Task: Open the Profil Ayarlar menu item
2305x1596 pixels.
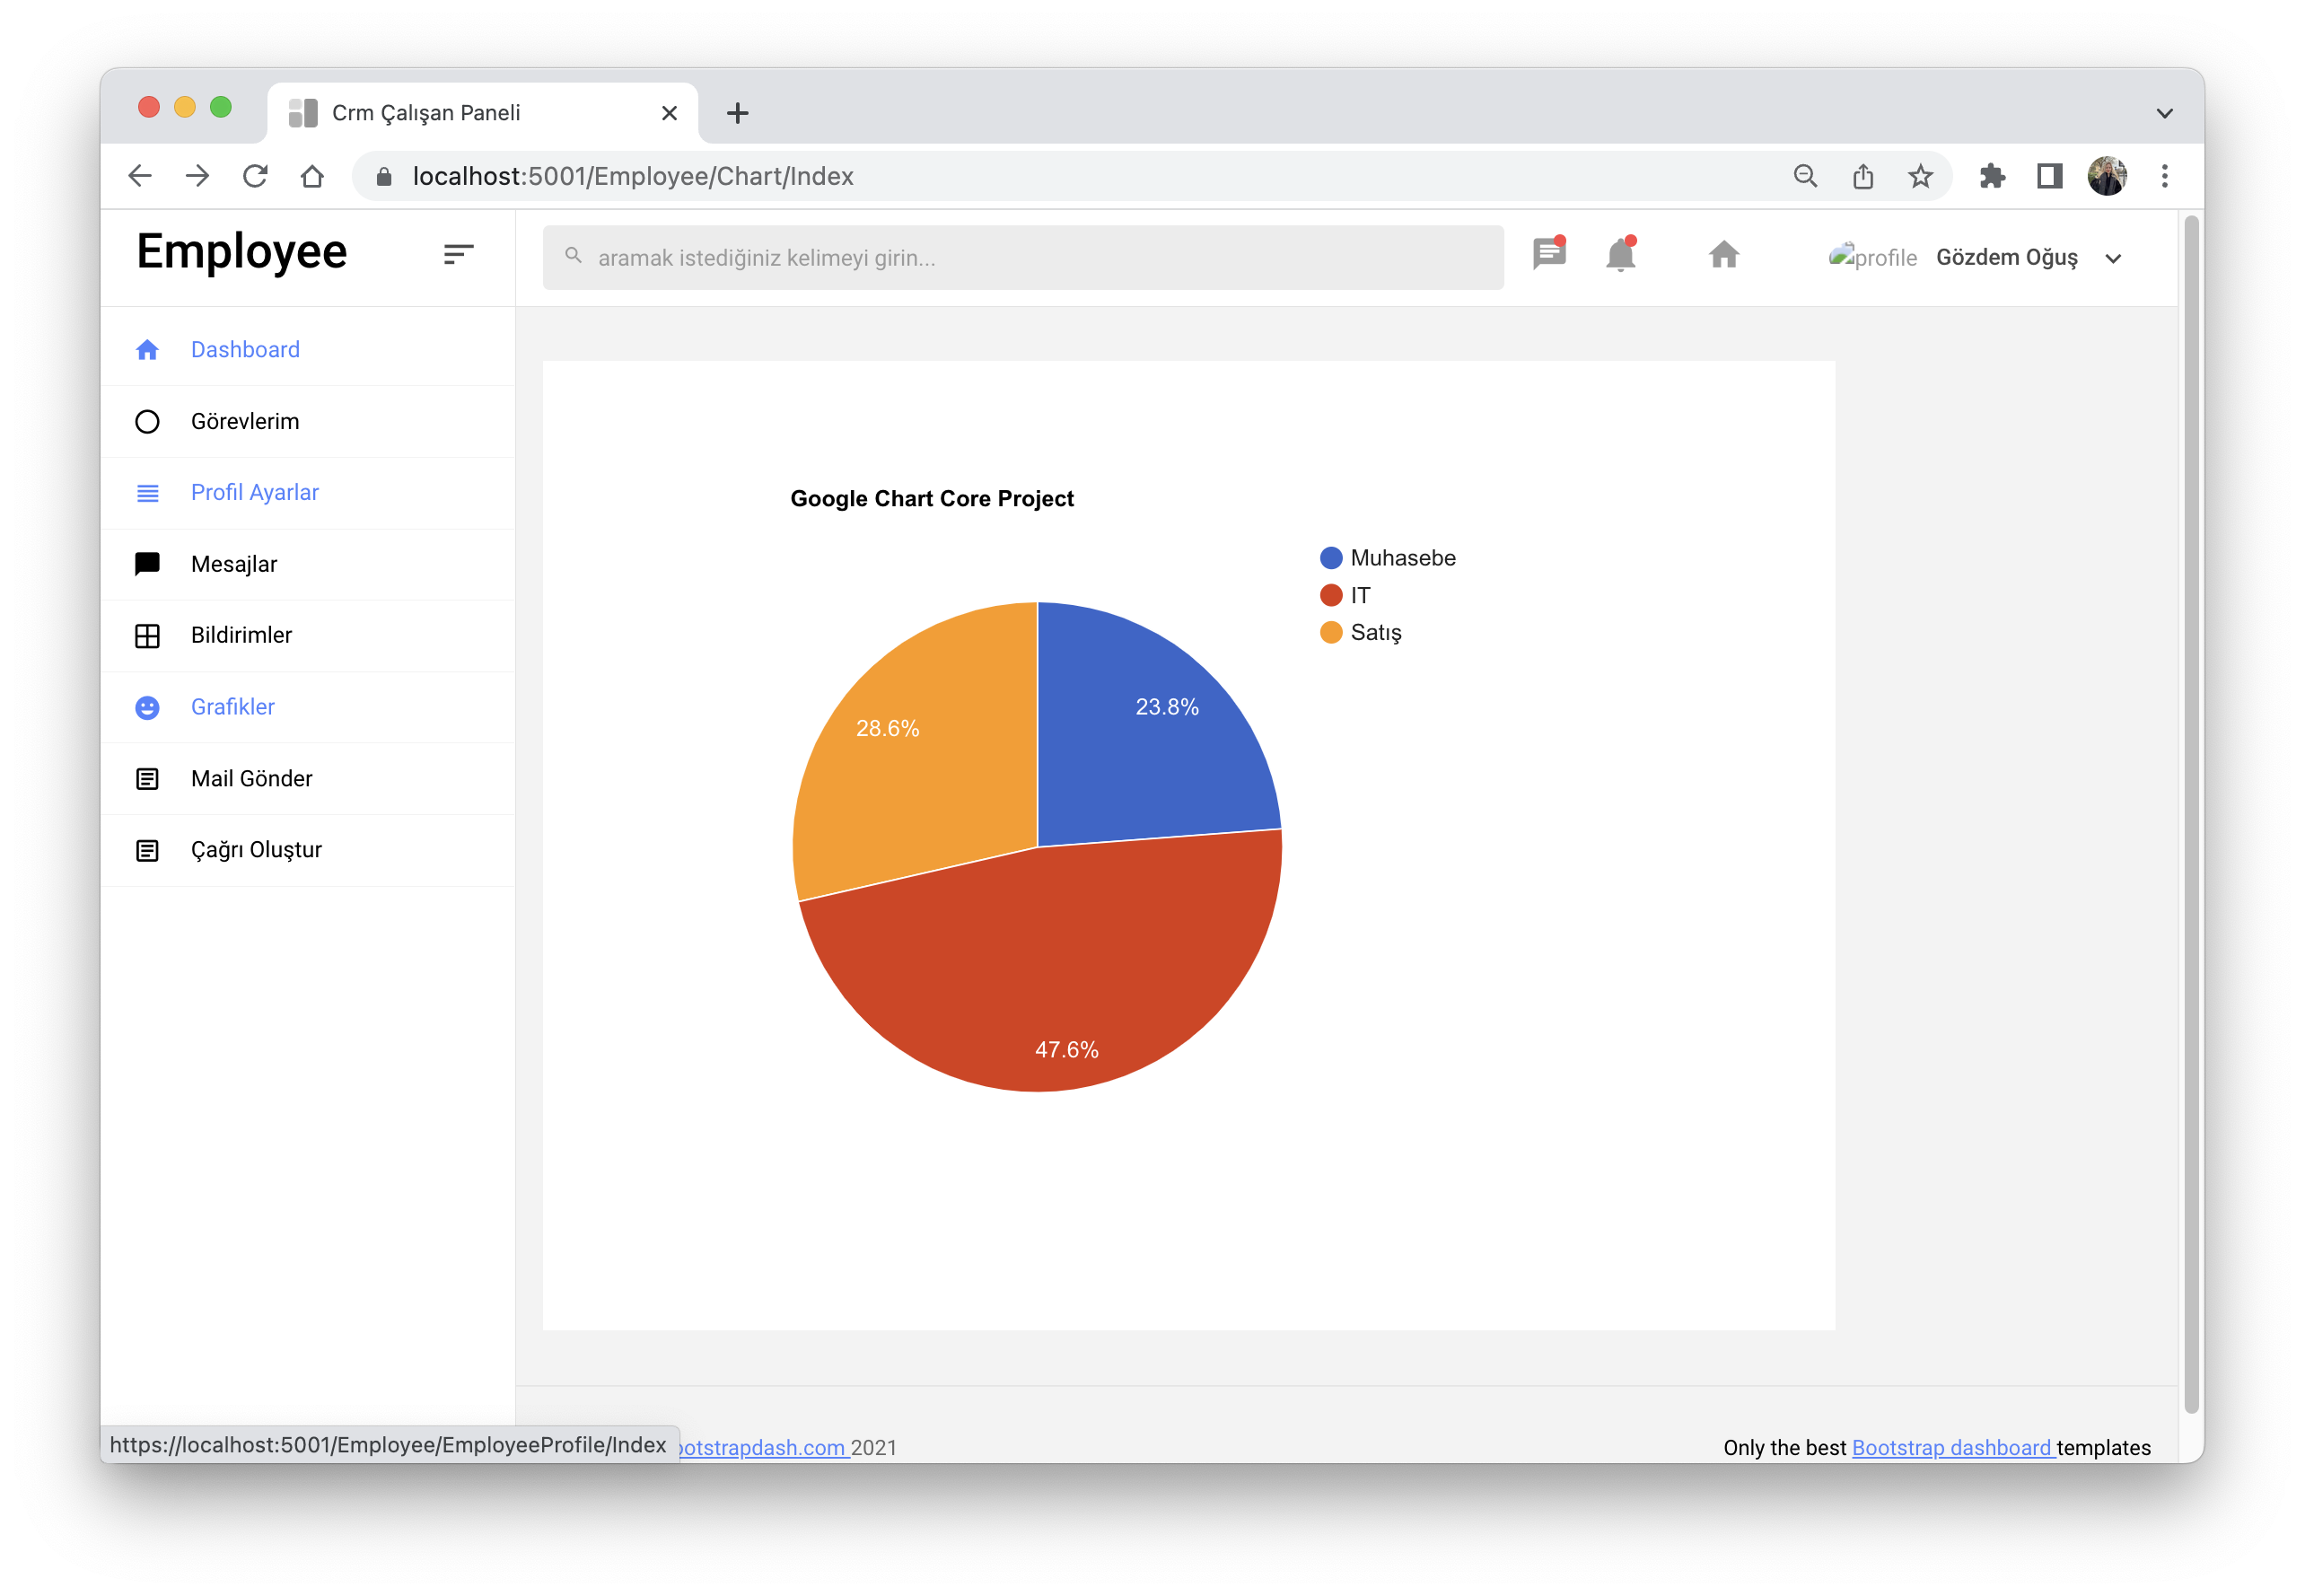Action: click(x=308, y=493)
